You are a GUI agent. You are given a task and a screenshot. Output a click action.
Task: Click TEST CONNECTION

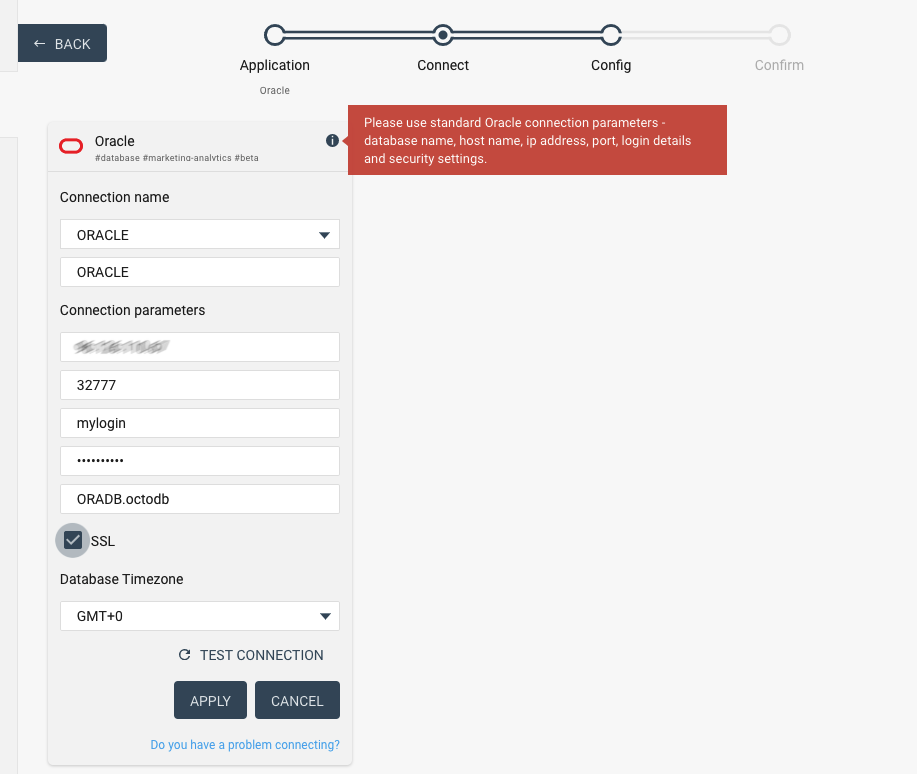(x=251, y=655)
